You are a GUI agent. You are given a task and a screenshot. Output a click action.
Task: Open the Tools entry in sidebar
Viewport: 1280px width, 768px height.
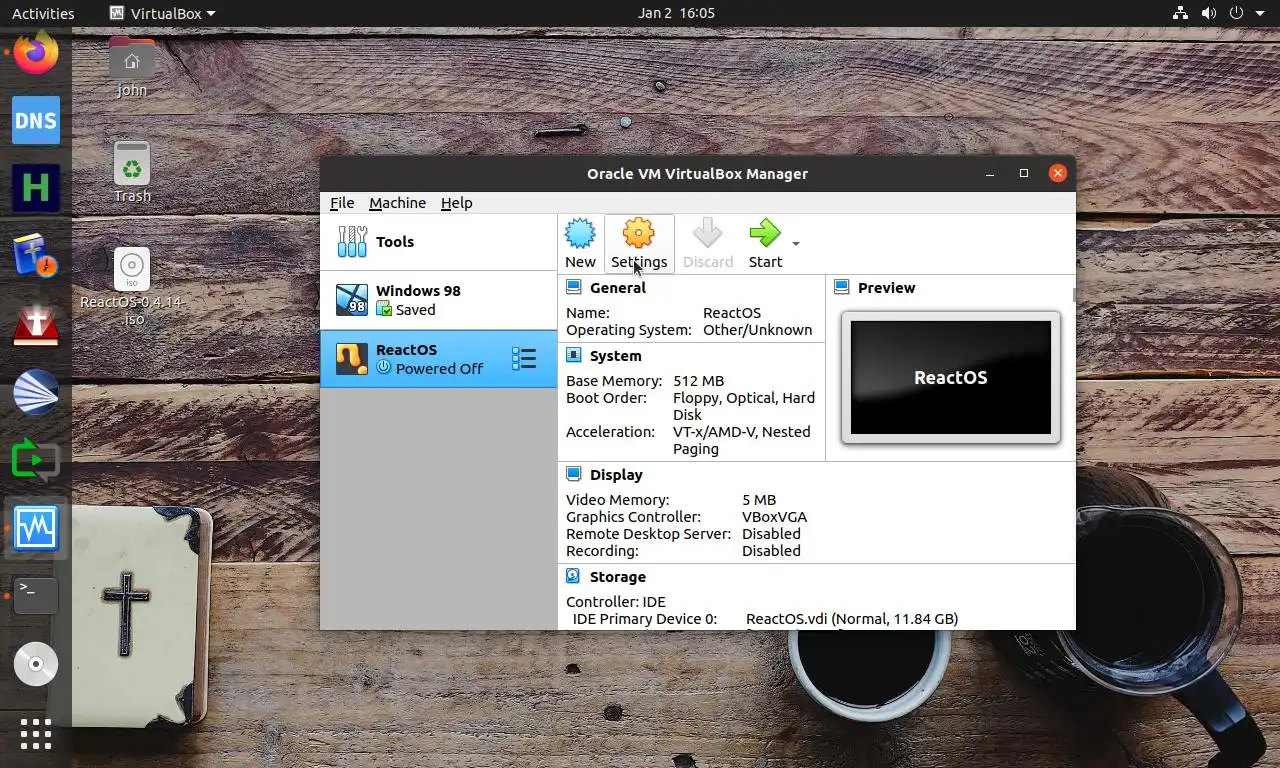tap(438, 242)
